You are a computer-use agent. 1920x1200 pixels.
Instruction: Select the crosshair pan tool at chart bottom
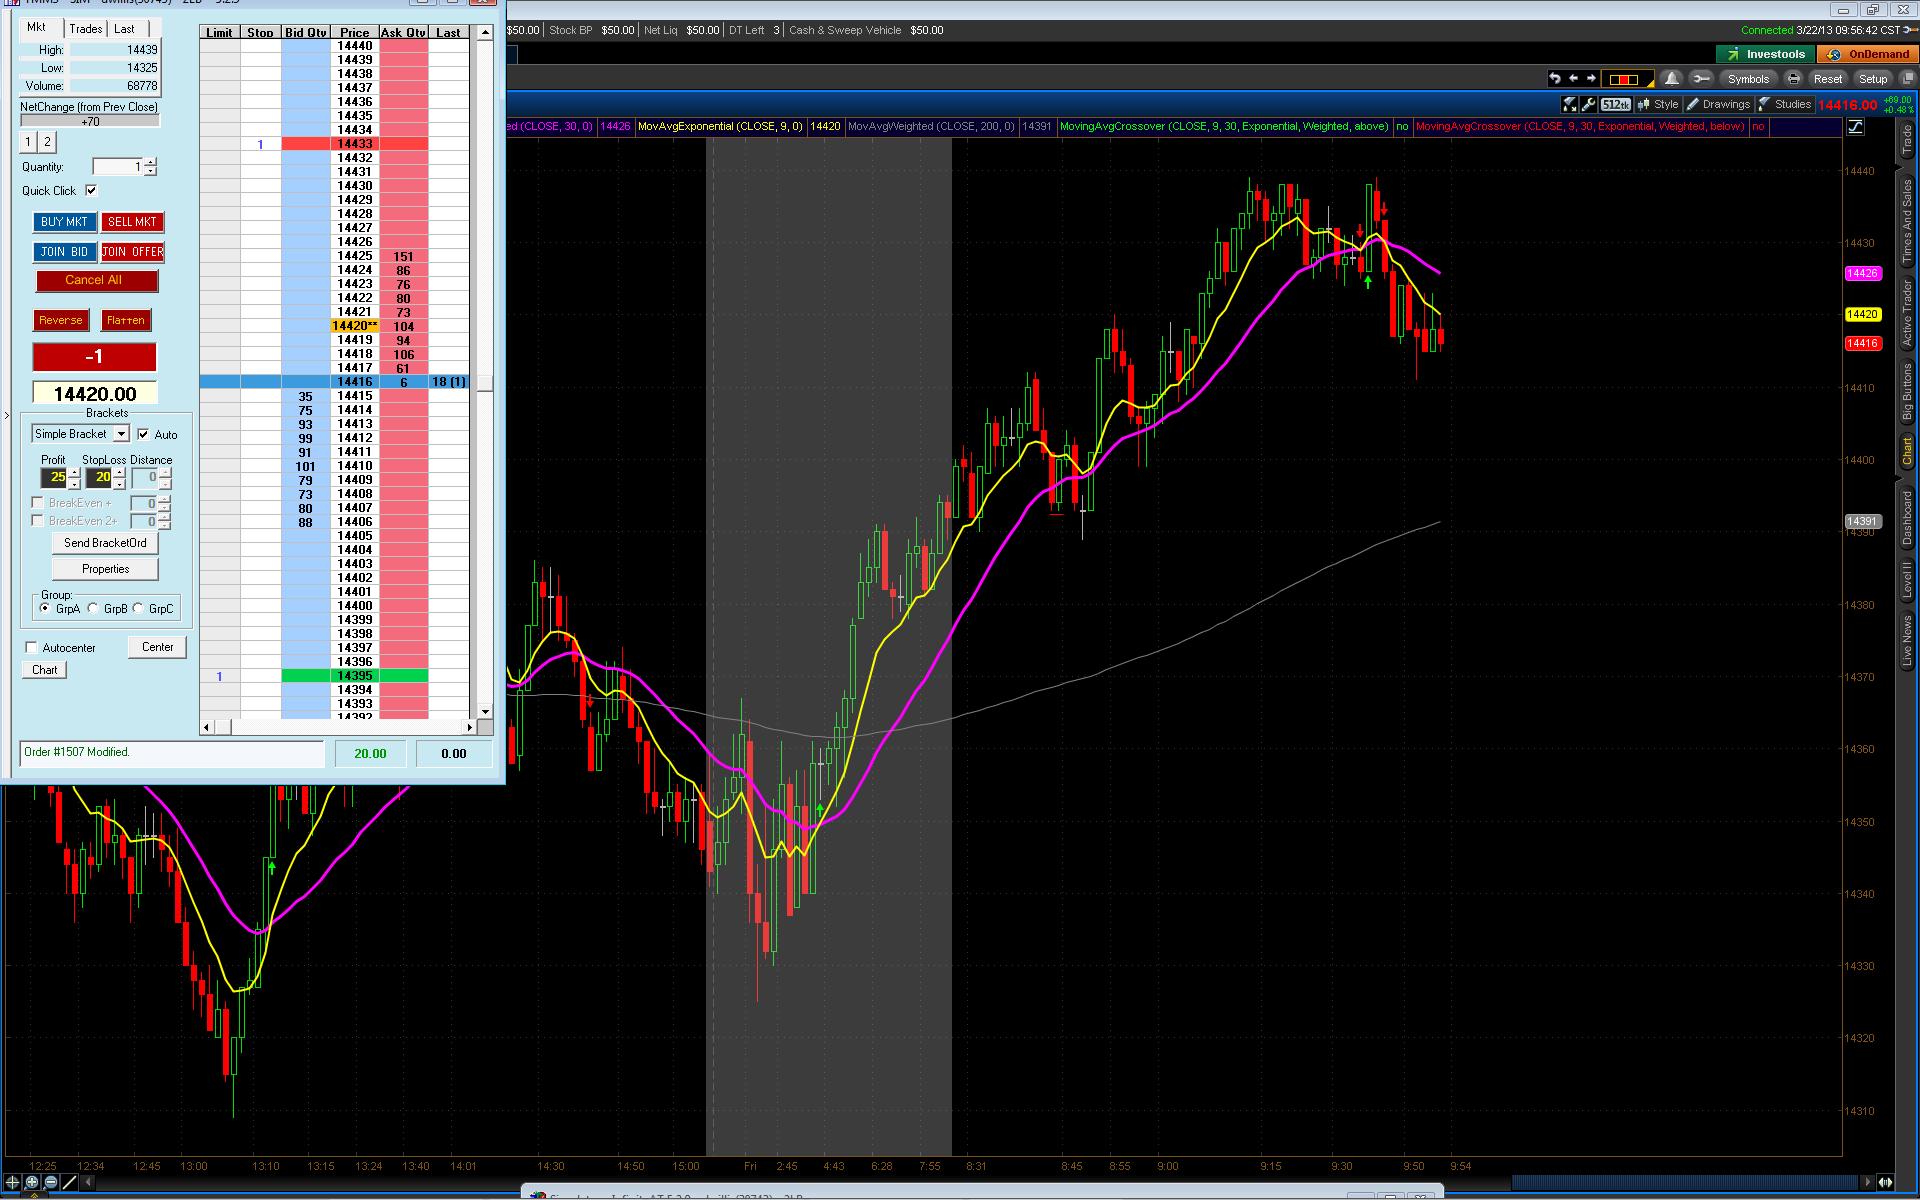click(x=12, y=1182)
